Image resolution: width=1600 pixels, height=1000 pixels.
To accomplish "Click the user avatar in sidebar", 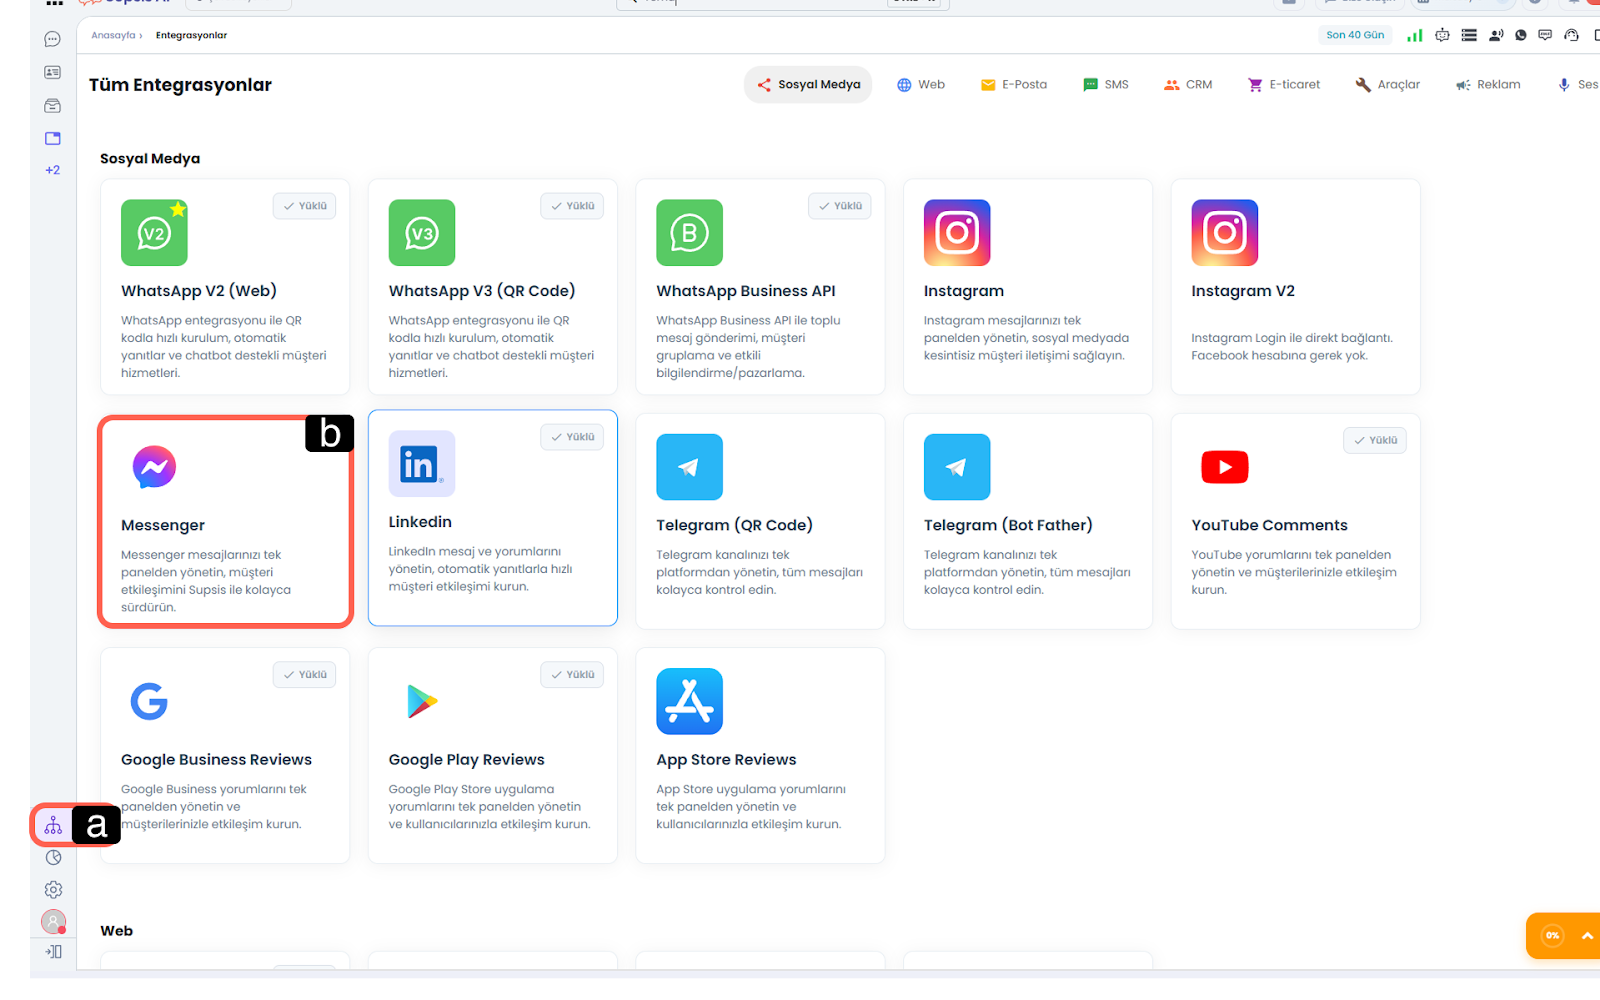I will [x=53, y=921].
